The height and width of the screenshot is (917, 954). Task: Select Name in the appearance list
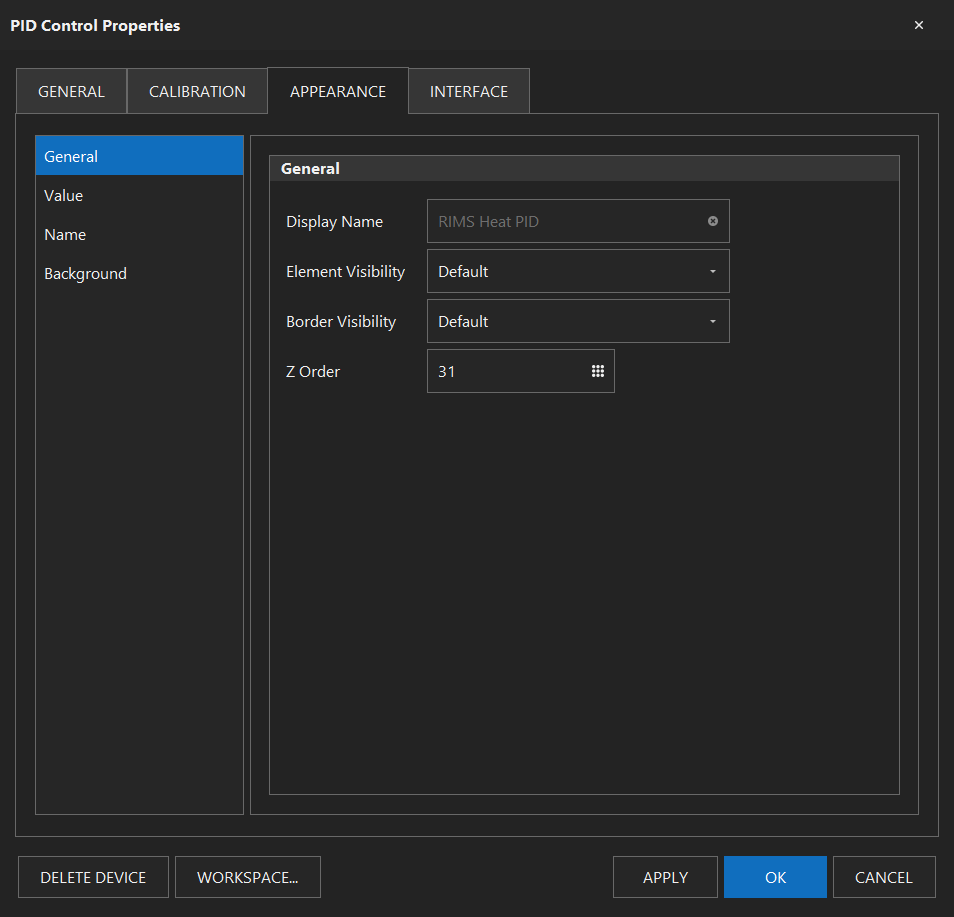139,234
